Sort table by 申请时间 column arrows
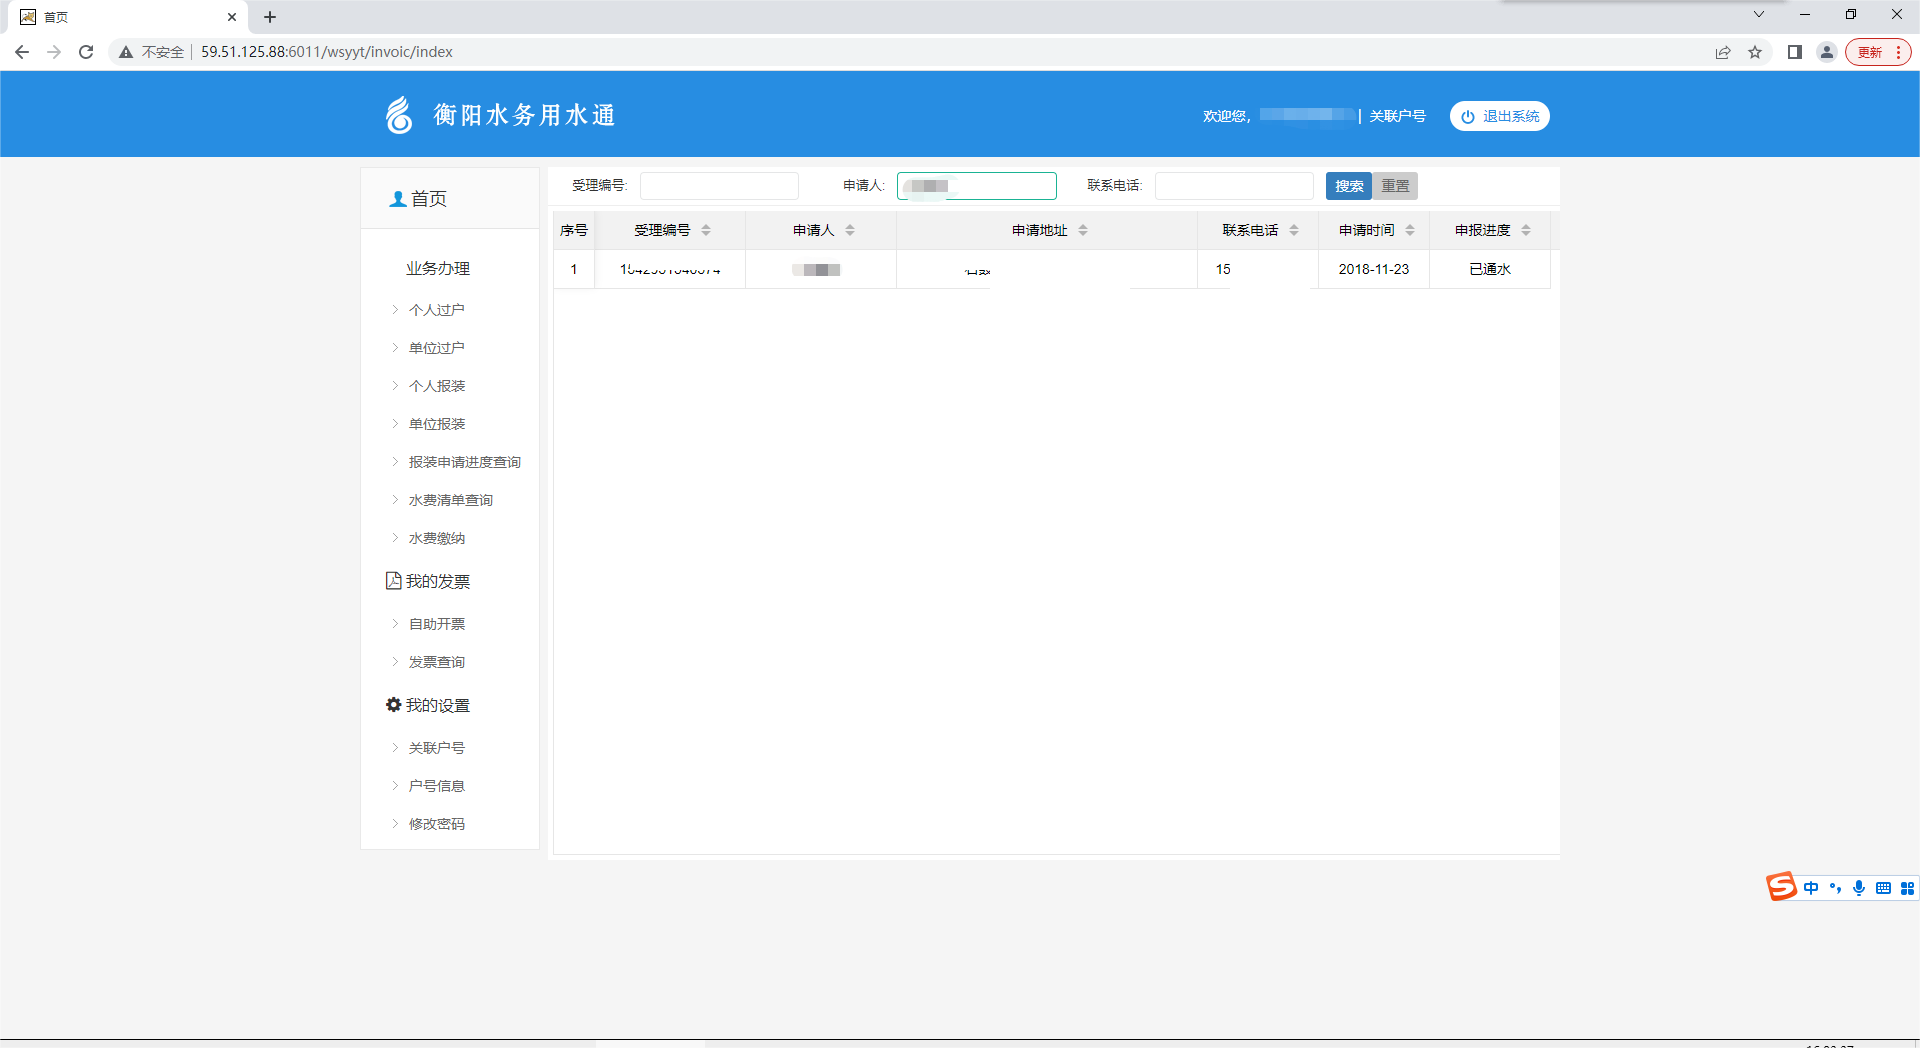The width and height of the screenshot is (1920, 1048). pyautogui.click(x=1410, y=230)
